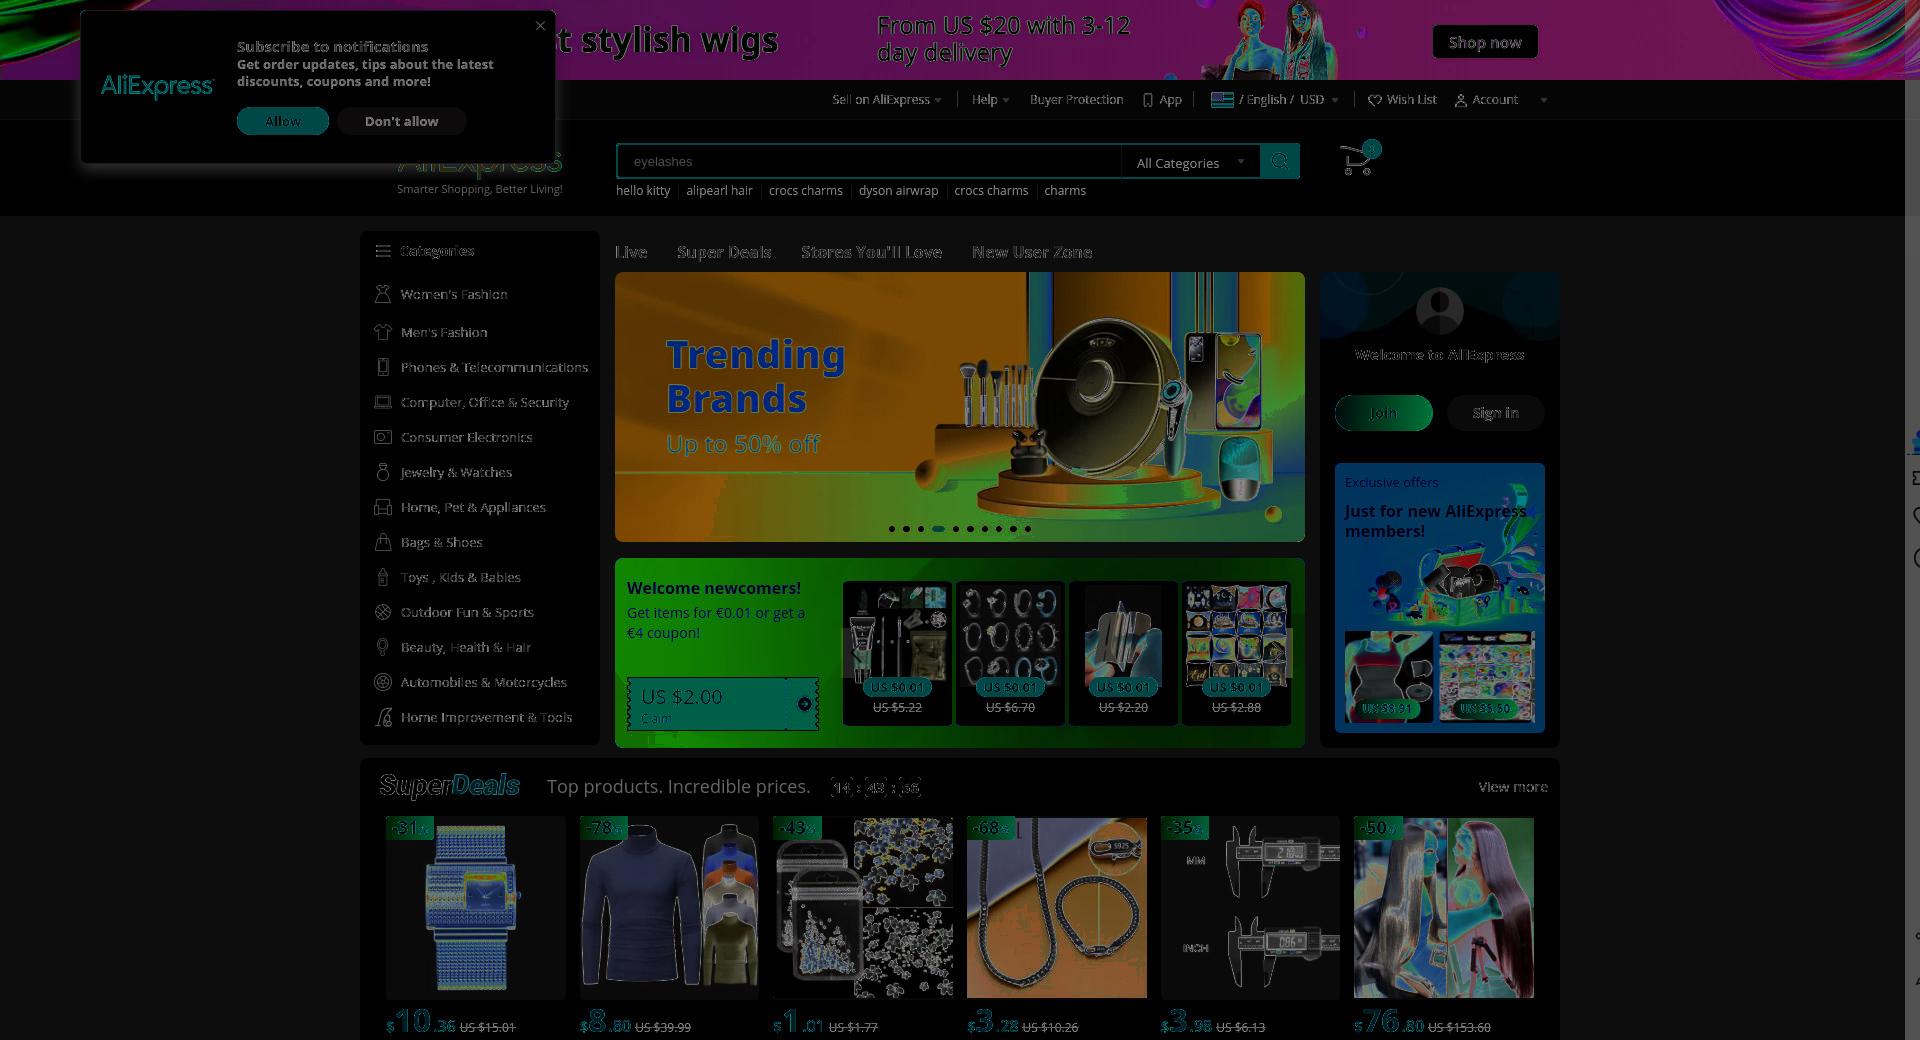Image resolution: width=1920 pixels, height=1040 pixels.
Task: Click Consumer Electronics camera icon
Action: click(x=382, y=437)
